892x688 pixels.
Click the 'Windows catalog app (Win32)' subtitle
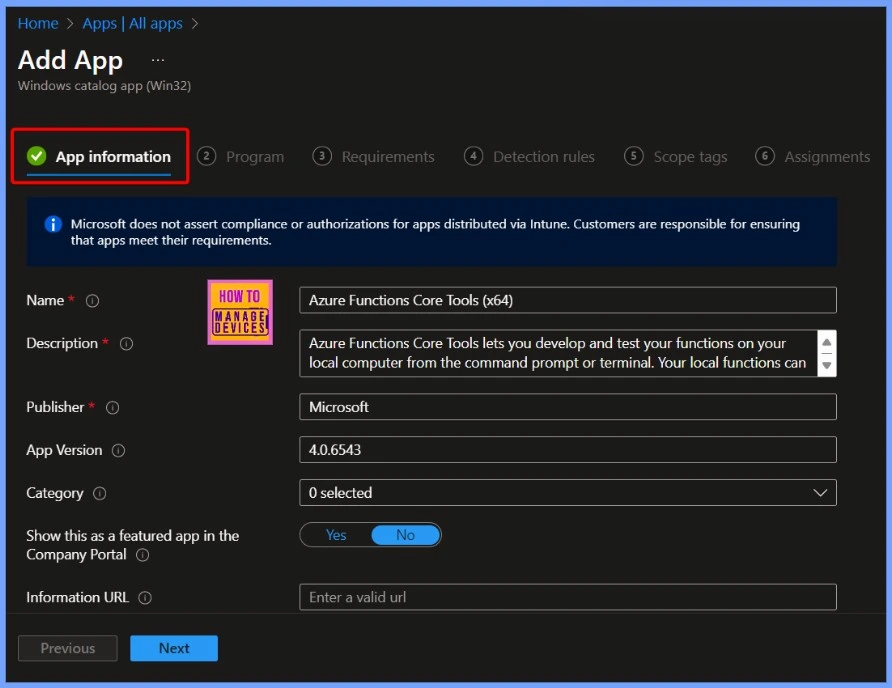(105, 86)
